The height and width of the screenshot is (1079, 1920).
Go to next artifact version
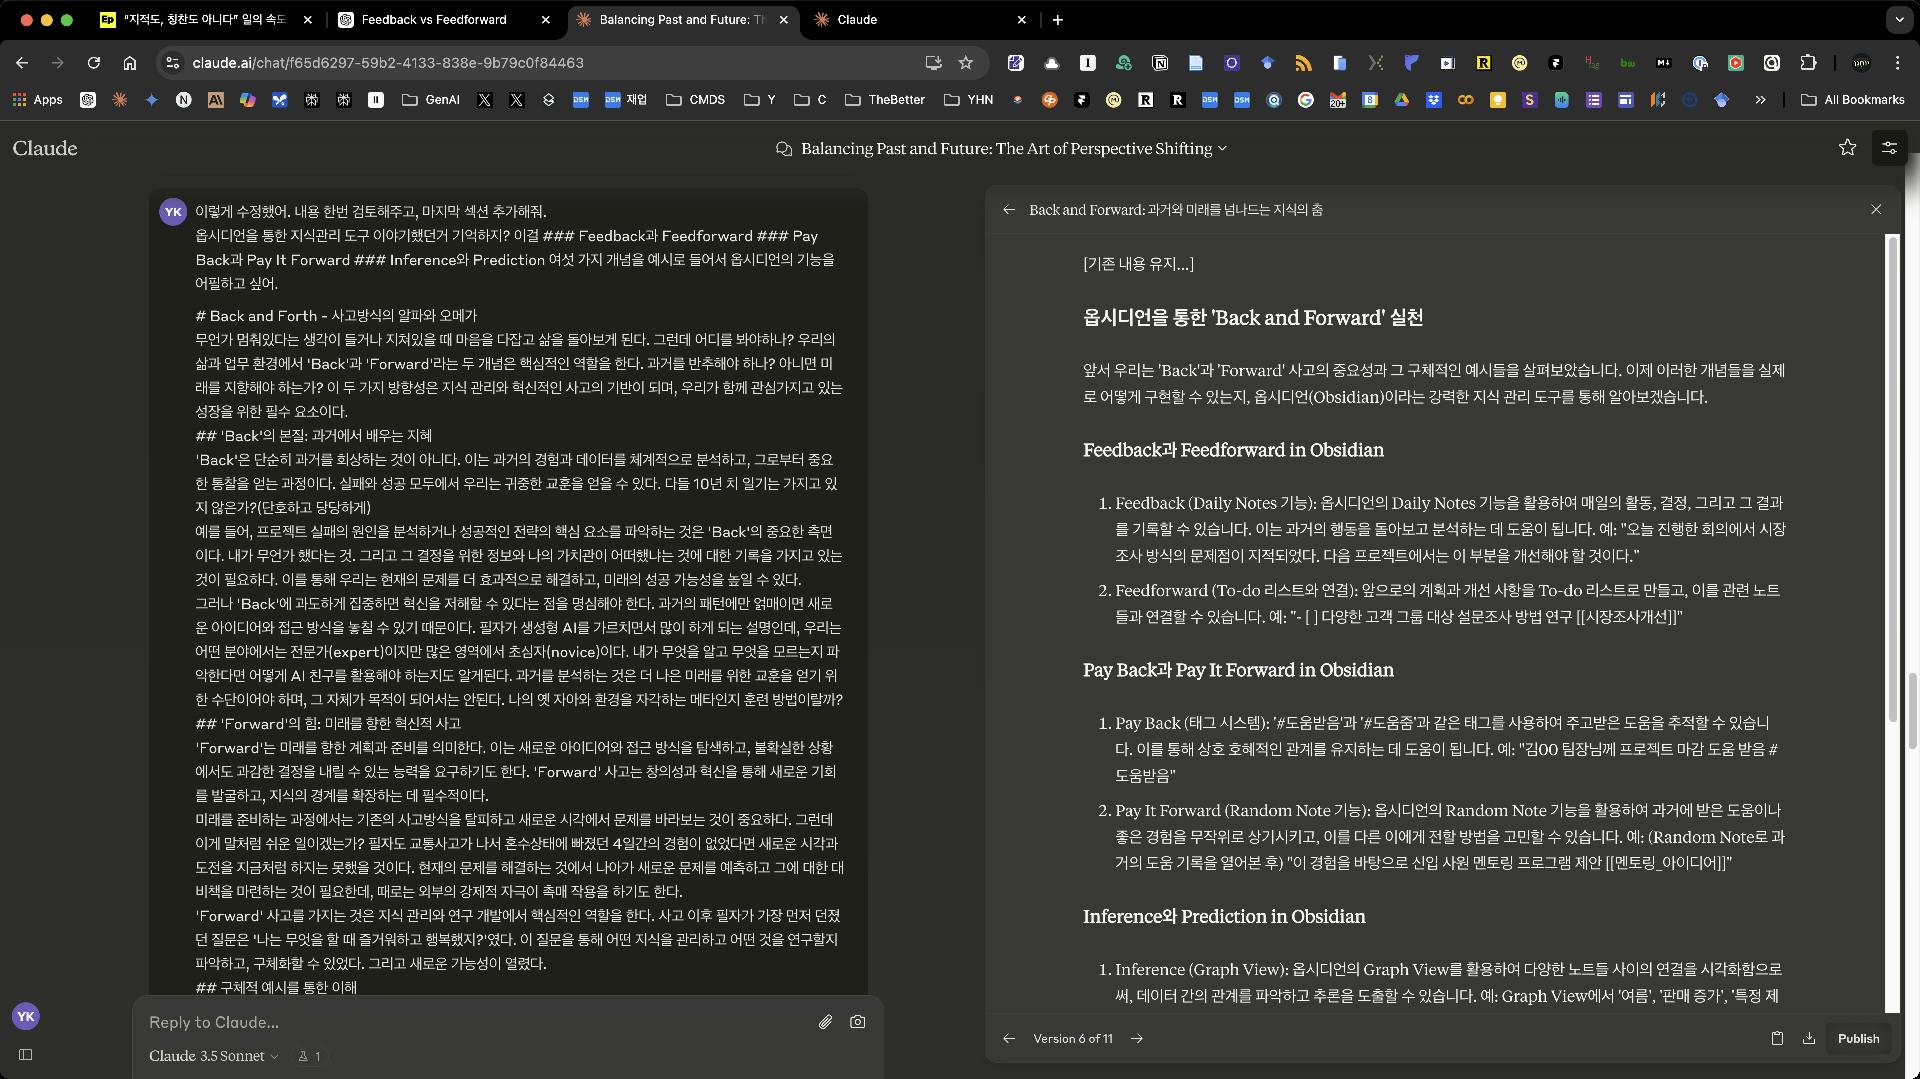point(1137,1038)
